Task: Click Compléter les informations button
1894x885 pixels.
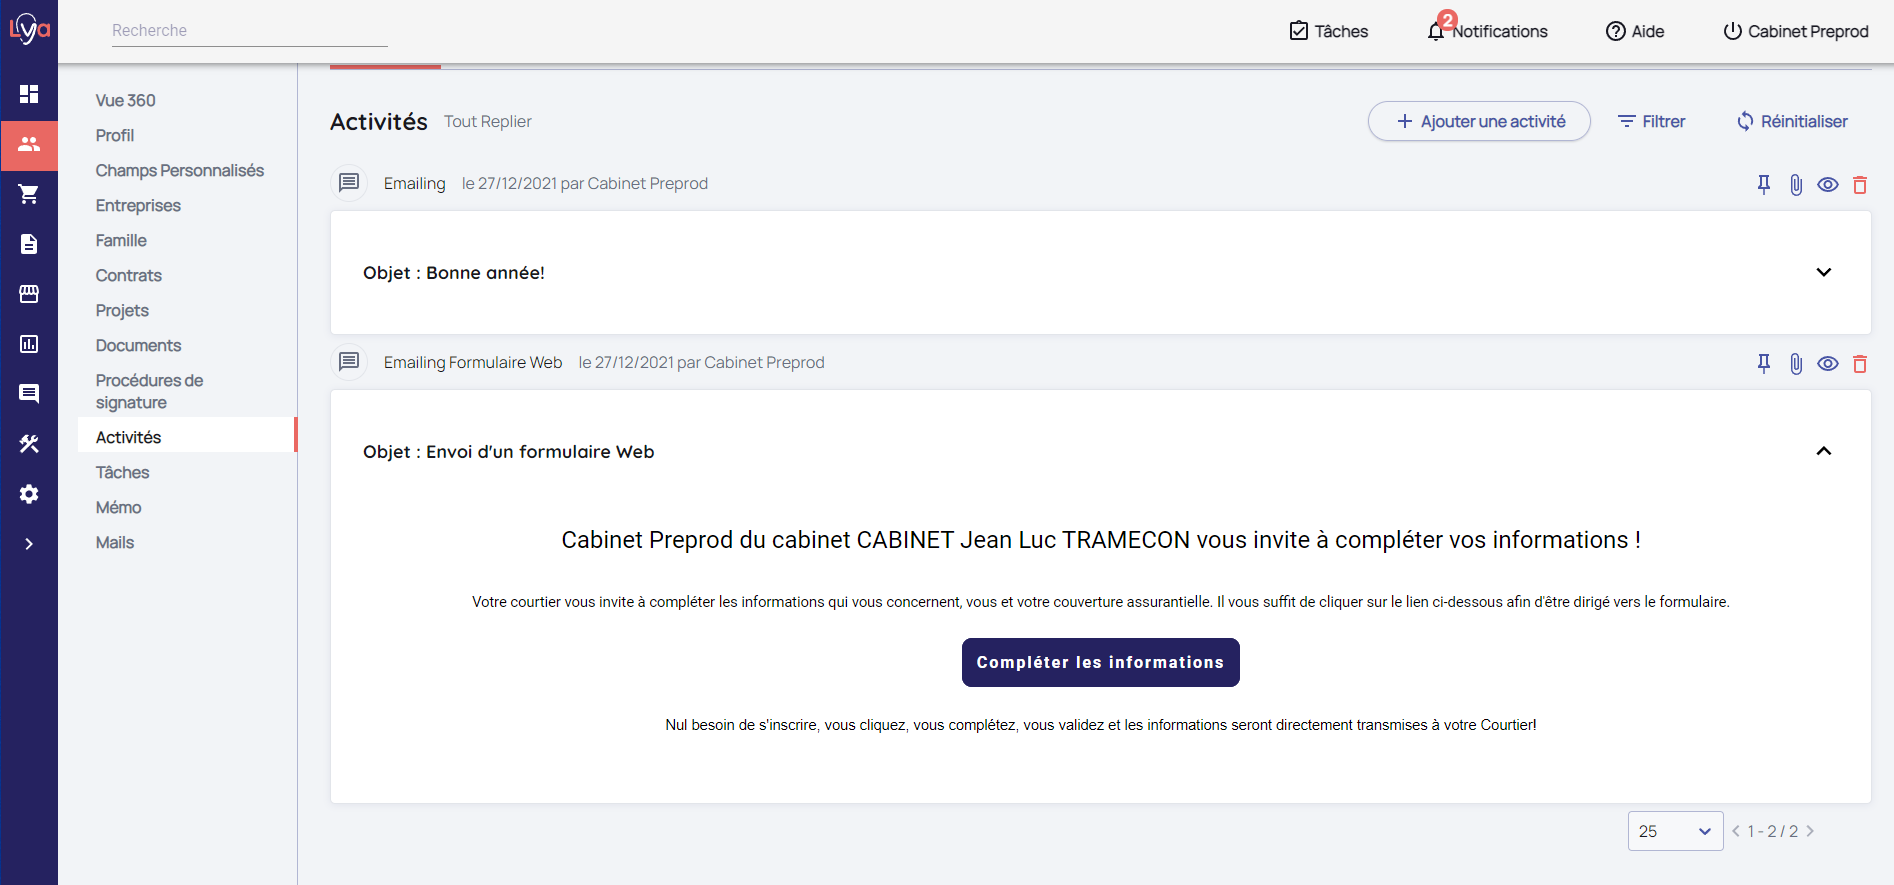Action: tap(1100, 662)
